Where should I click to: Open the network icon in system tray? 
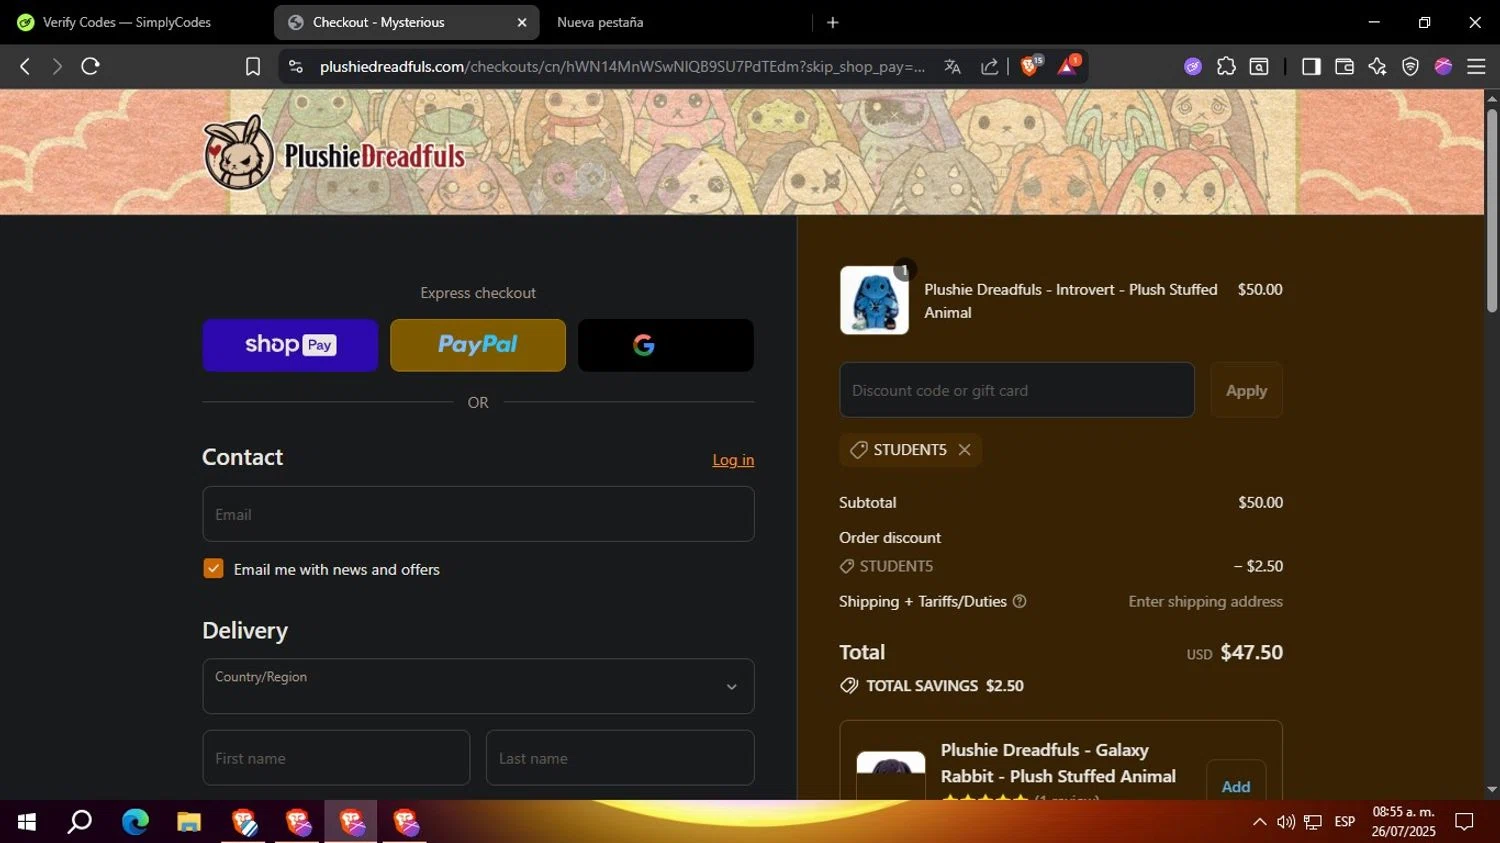[1313, 822]
